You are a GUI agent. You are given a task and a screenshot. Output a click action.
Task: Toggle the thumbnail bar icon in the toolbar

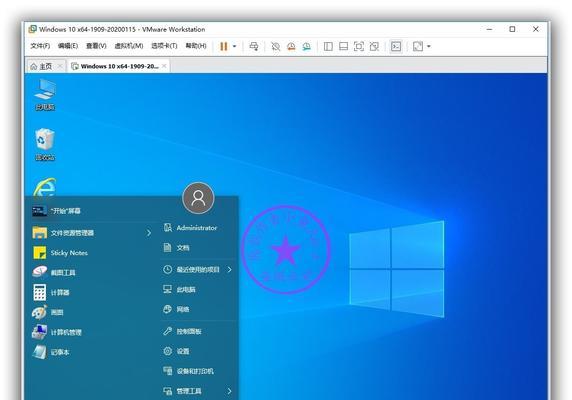point(343,46)
